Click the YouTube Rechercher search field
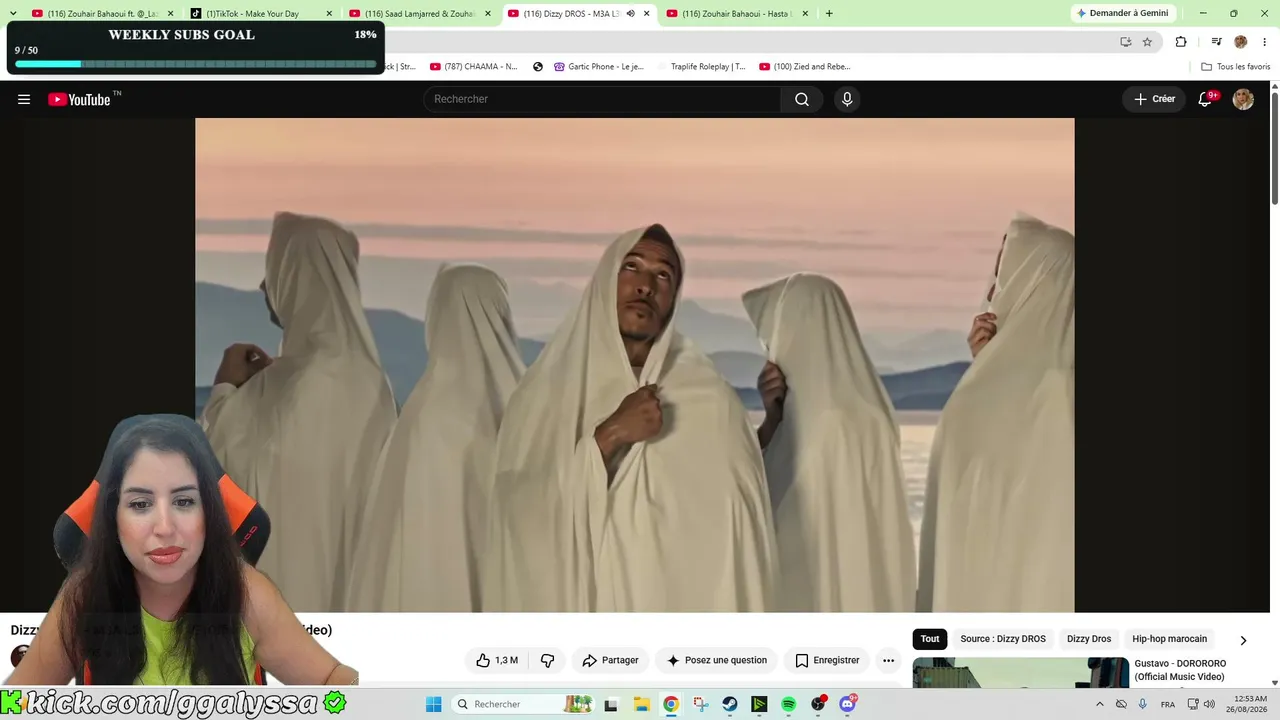The width and height of the screenshot is (1280, 720). [x=602, y=99]
